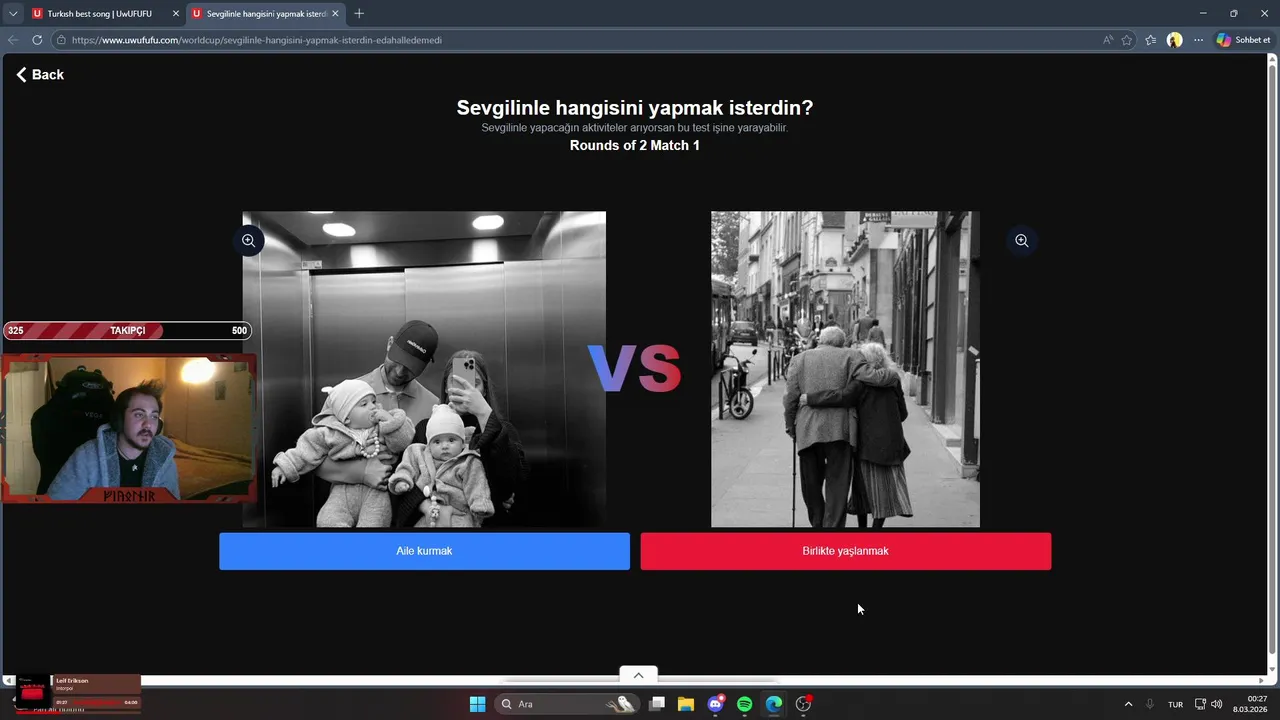The image size is (1280, 720).
Task: Select the Sevgilinle hangisini yapmak tab
Action: (265, 14)
